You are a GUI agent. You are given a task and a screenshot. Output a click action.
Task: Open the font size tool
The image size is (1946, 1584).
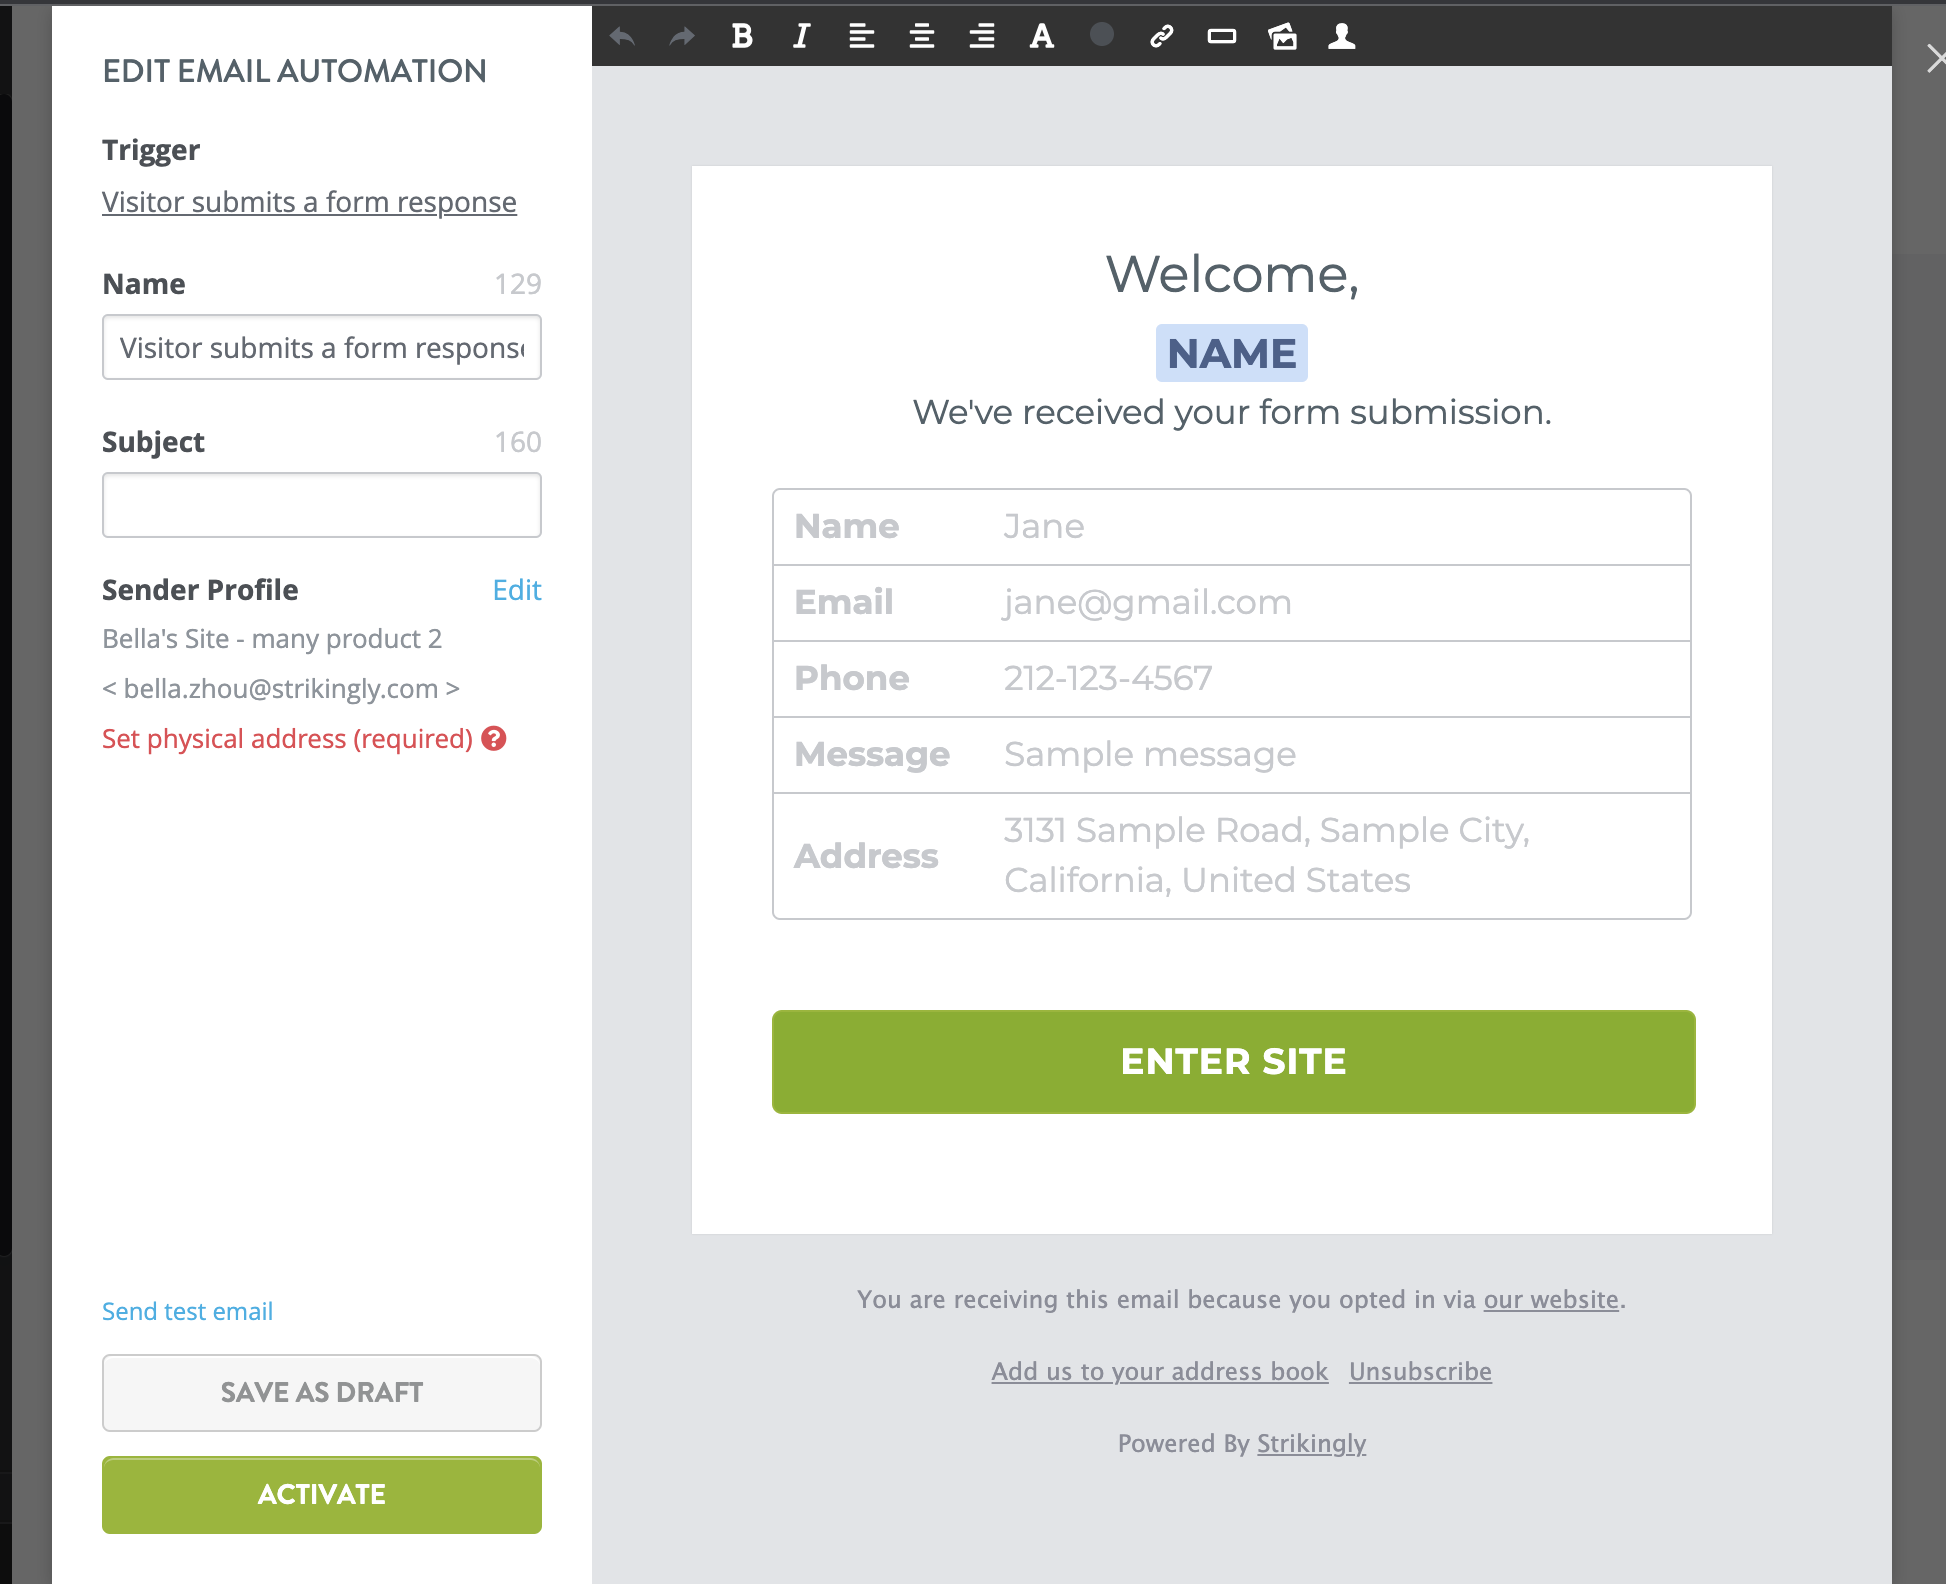tap(1042, 37)
